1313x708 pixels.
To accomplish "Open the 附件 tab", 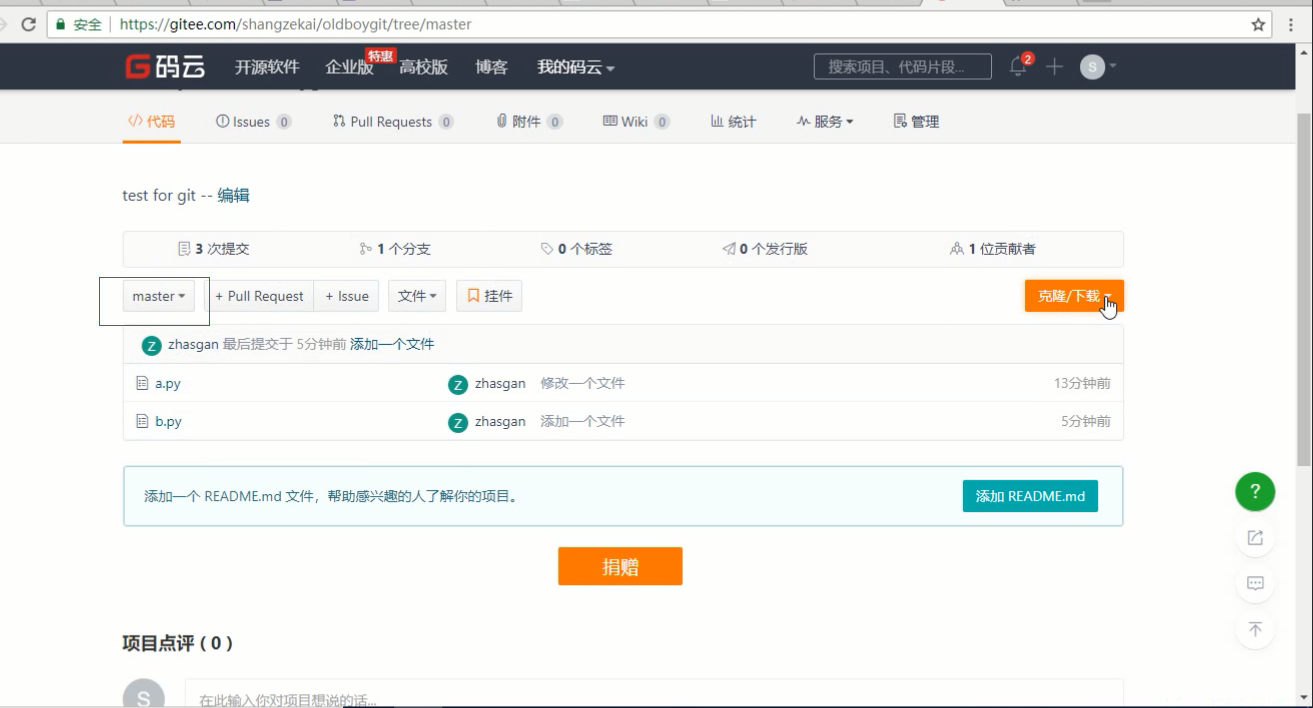I will (x=529, y=121).
